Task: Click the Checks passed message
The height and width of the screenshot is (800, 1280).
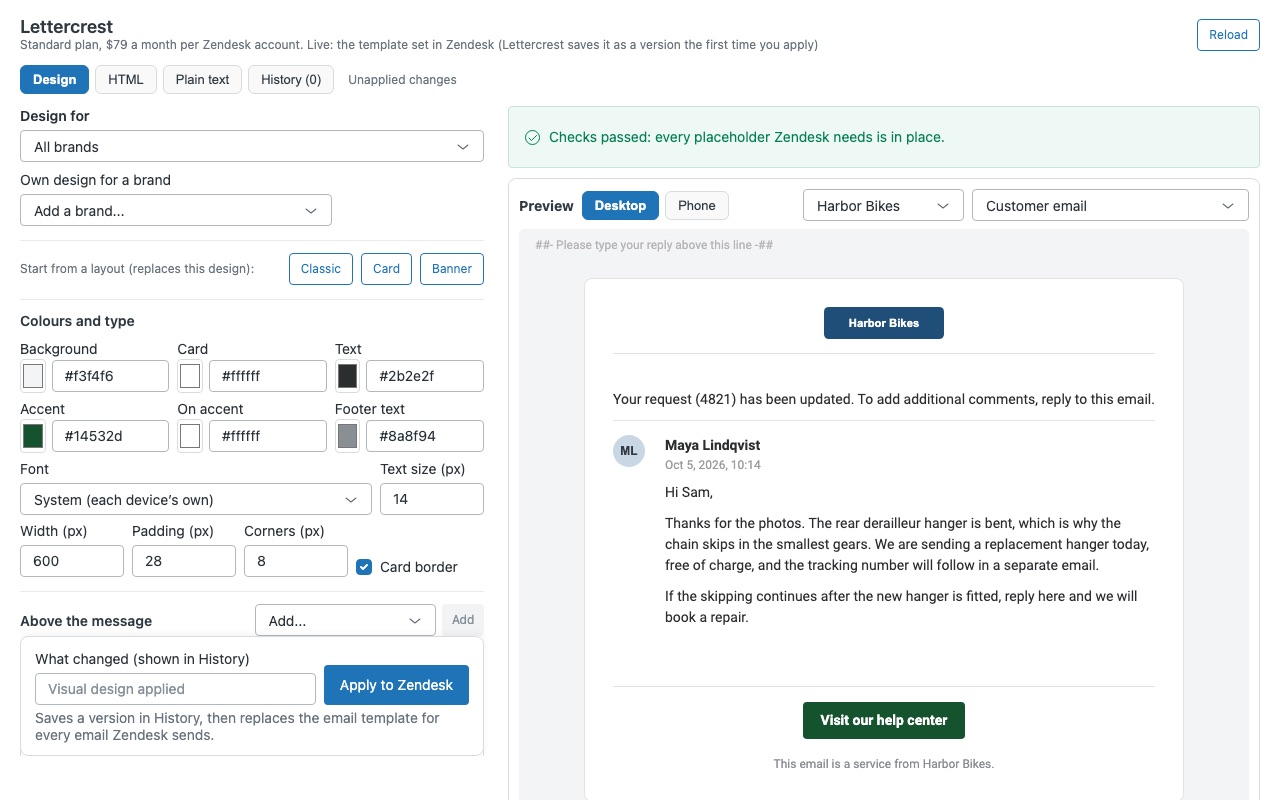Action: (746, 137)
